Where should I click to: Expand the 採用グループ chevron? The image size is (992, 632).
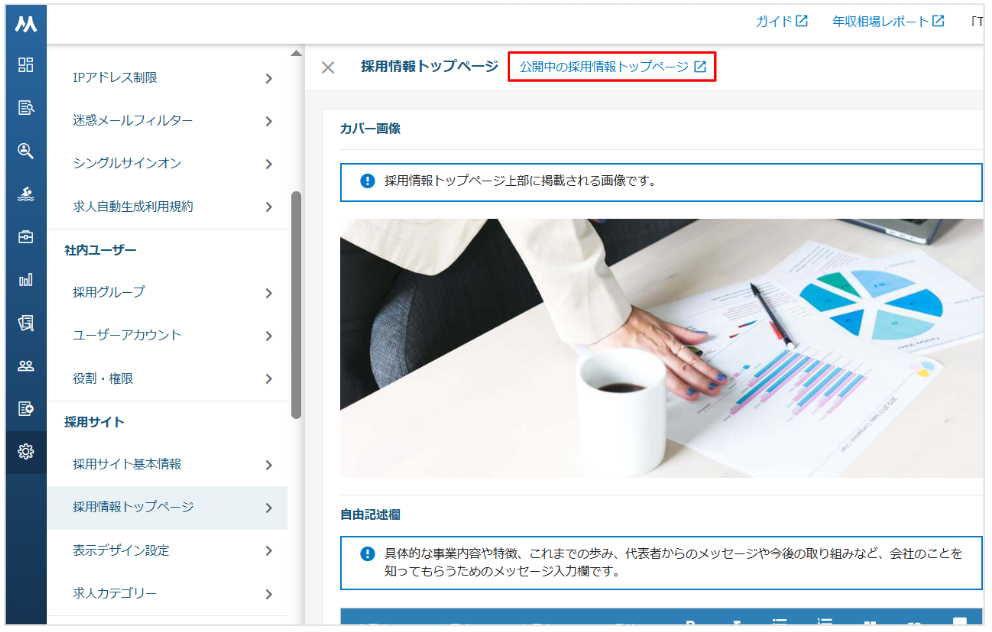coord(269,293)
